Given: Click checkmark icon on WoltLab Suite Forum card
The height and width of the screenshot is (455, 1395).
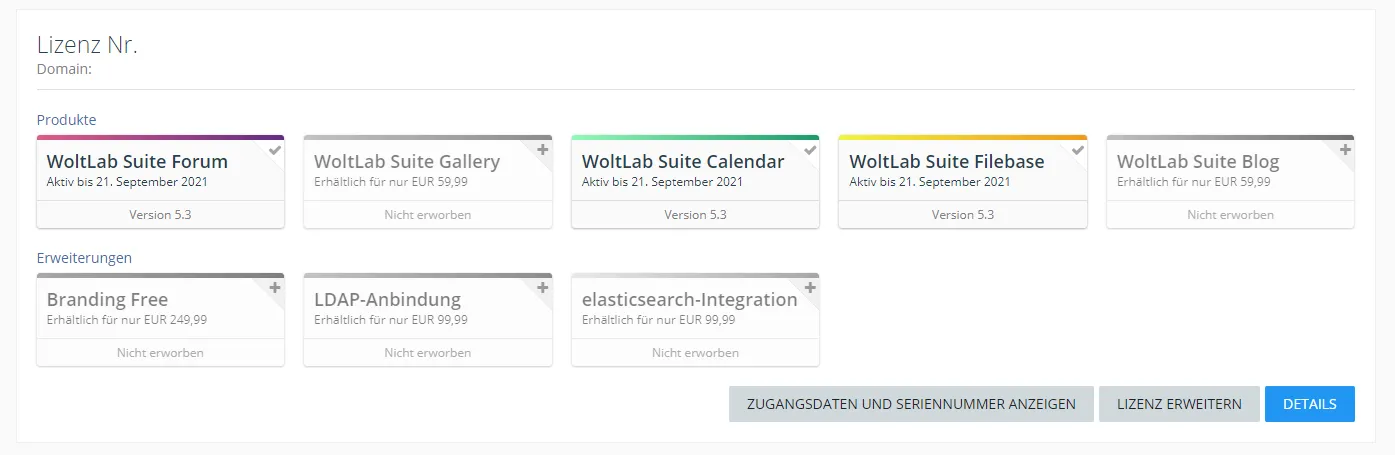Looking at the screenshot, I should [x=275, y=149].
